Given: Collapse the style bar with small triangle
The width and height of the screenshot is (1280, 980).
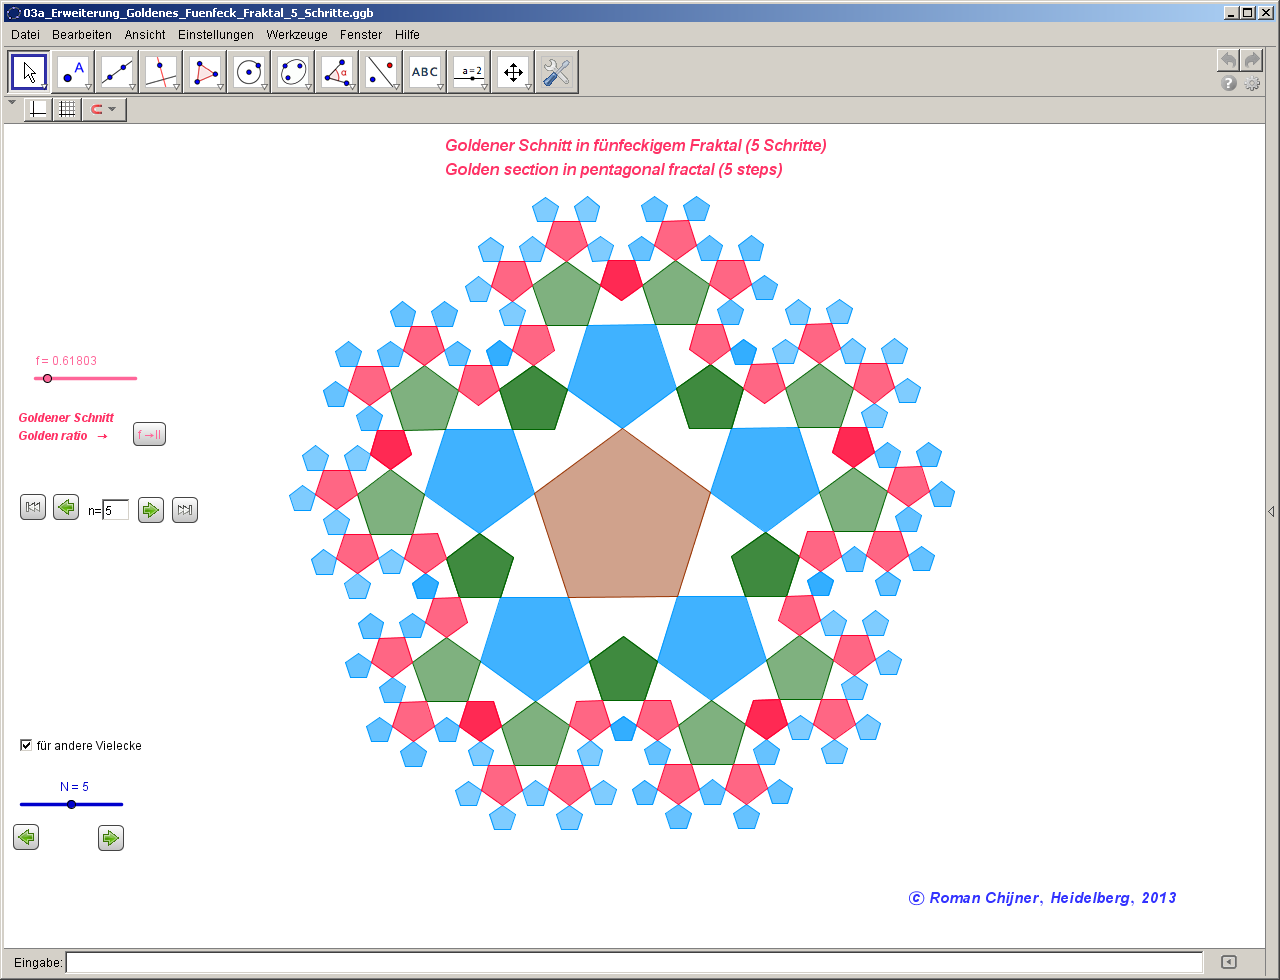Looking at the screenshot, I should [x=12, y=102].
